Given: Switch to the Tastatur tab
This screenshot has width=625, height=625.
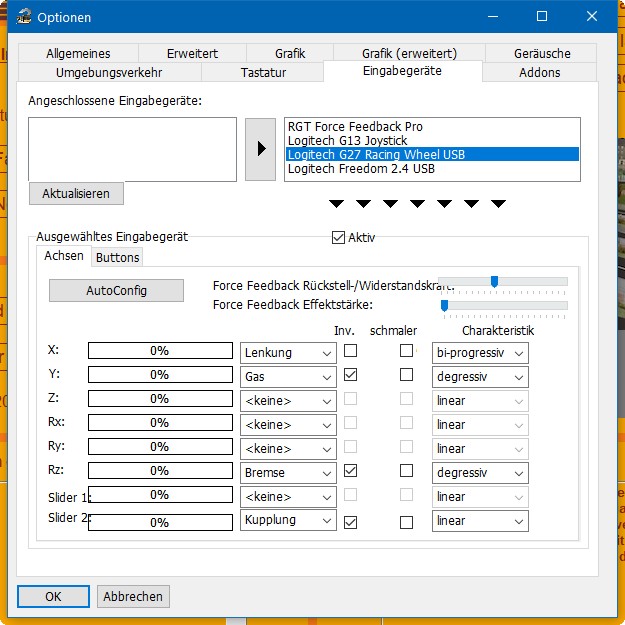Looking at the screenshot, I should coord(263,73).
